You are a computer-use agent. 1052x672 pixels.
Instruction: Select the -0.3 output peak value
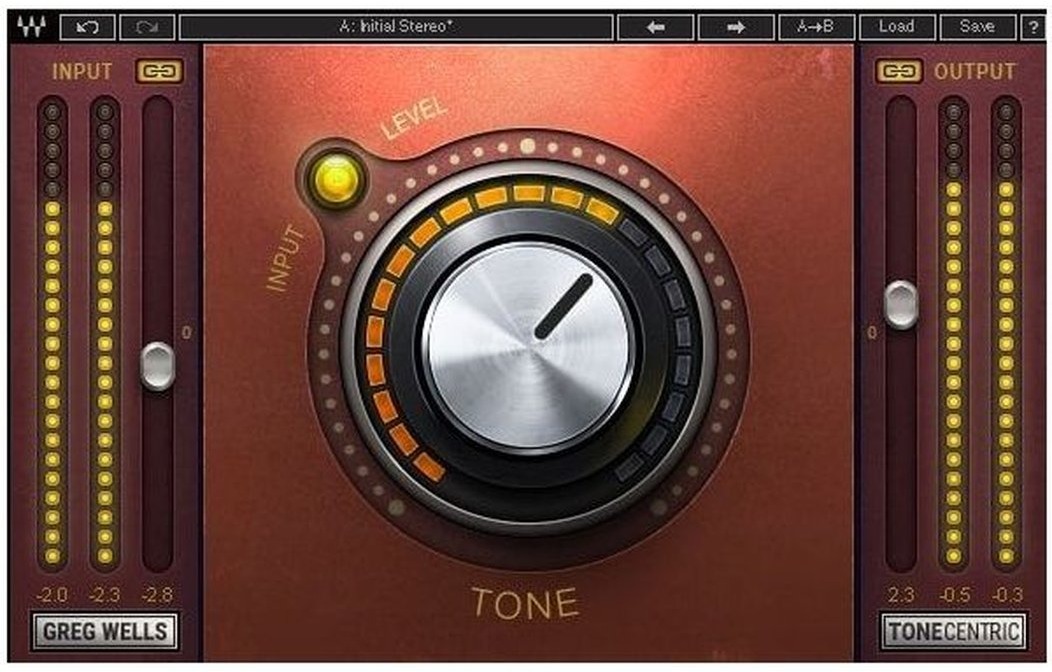pos(1006,594)
